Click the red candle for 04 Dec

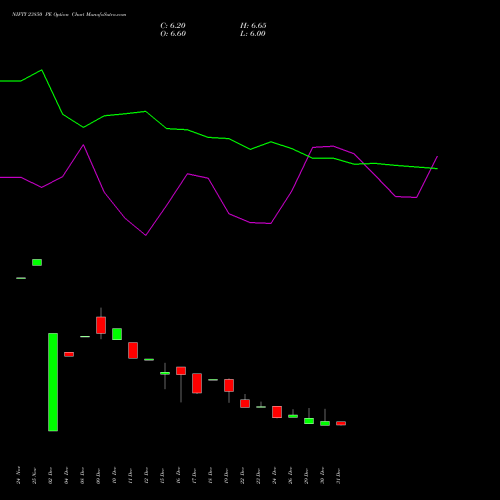69,354
